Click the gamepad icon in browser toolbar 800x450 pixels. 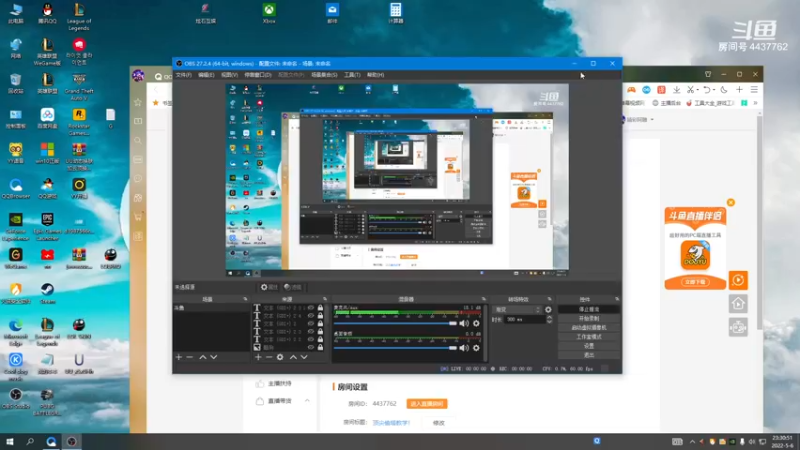(631, 90)
